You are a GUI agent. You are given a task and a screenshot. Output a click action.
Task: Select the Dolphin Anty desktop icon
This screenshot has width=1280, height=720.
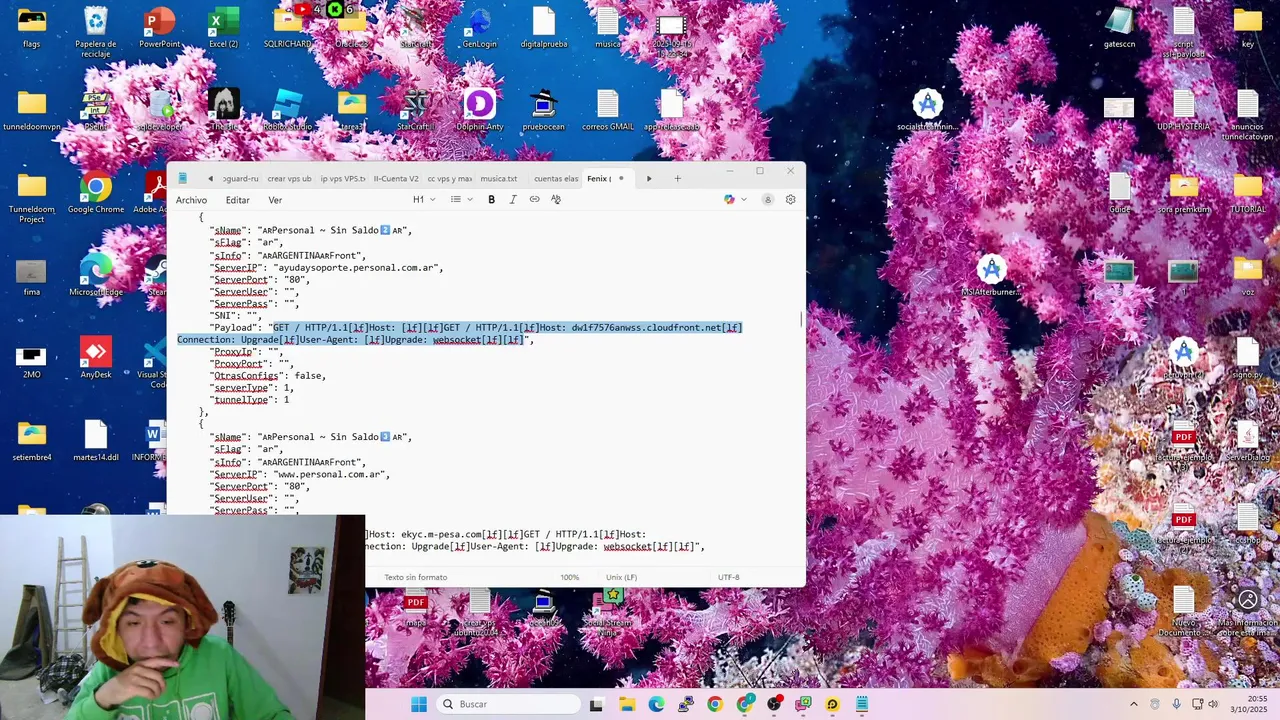tap(480, 111)
